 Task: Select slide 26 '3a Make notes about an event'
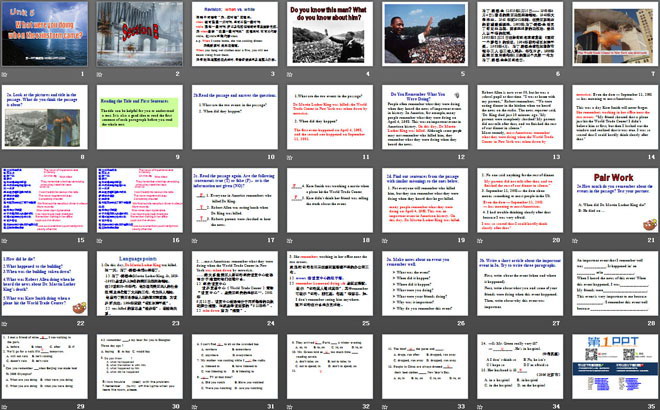pos(425,284)
